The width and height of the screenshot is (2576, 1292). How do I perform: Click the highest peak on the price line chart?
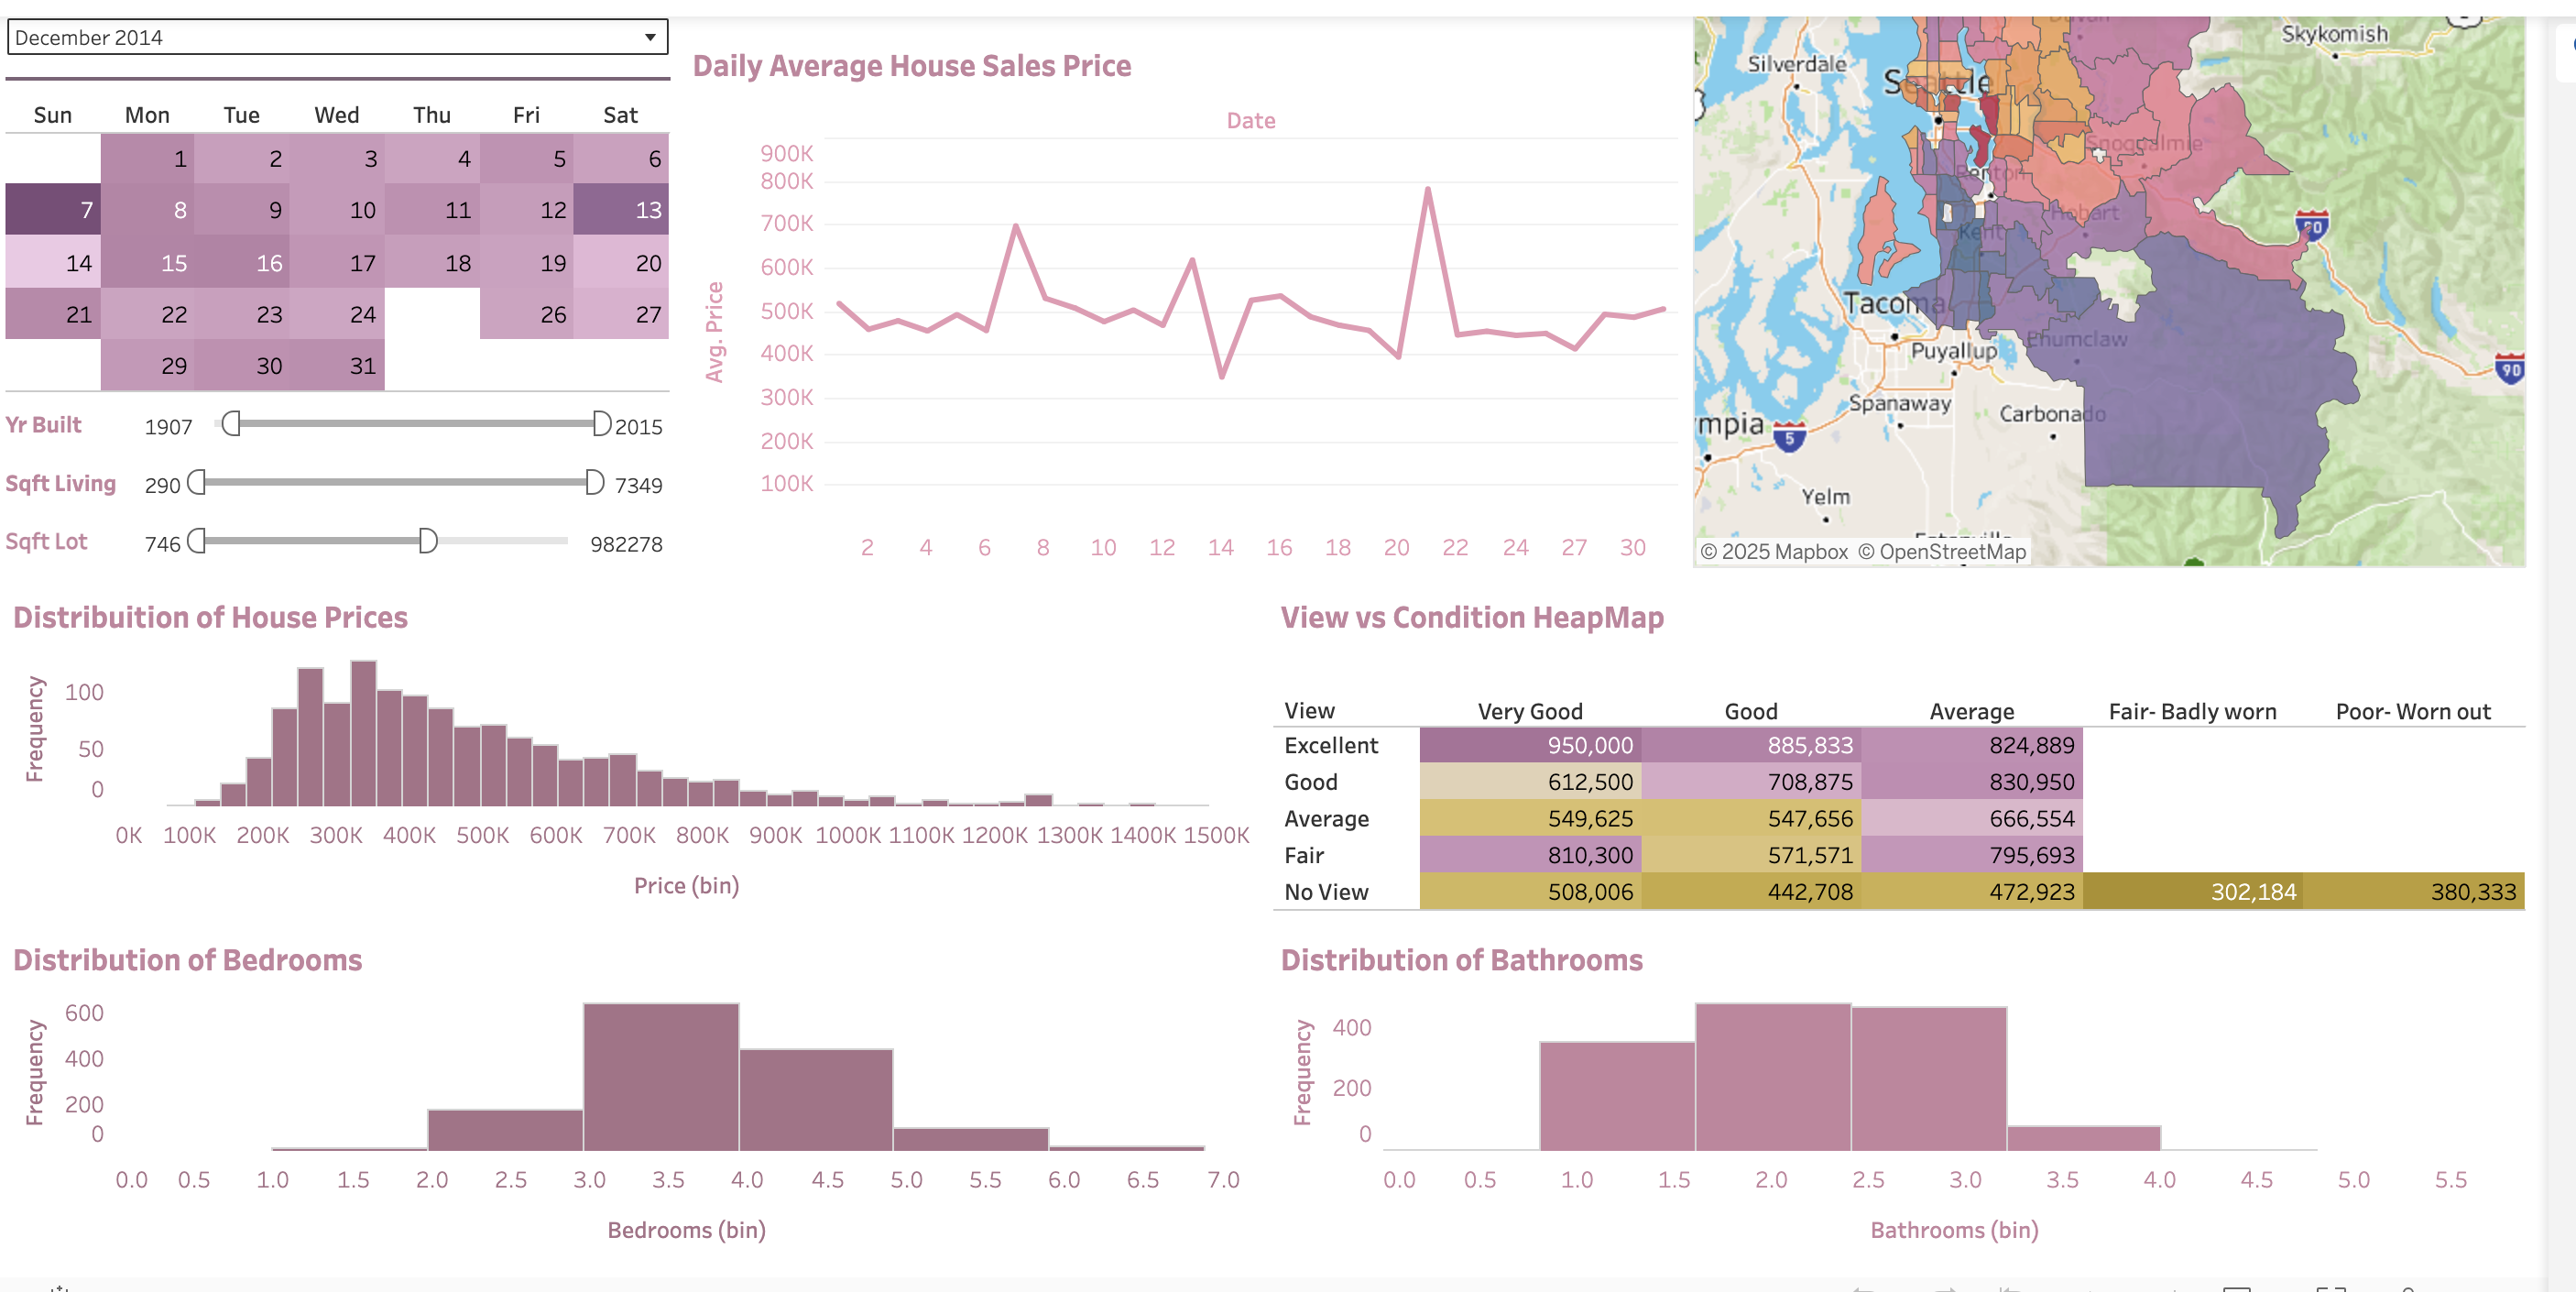coord(1427,189)
